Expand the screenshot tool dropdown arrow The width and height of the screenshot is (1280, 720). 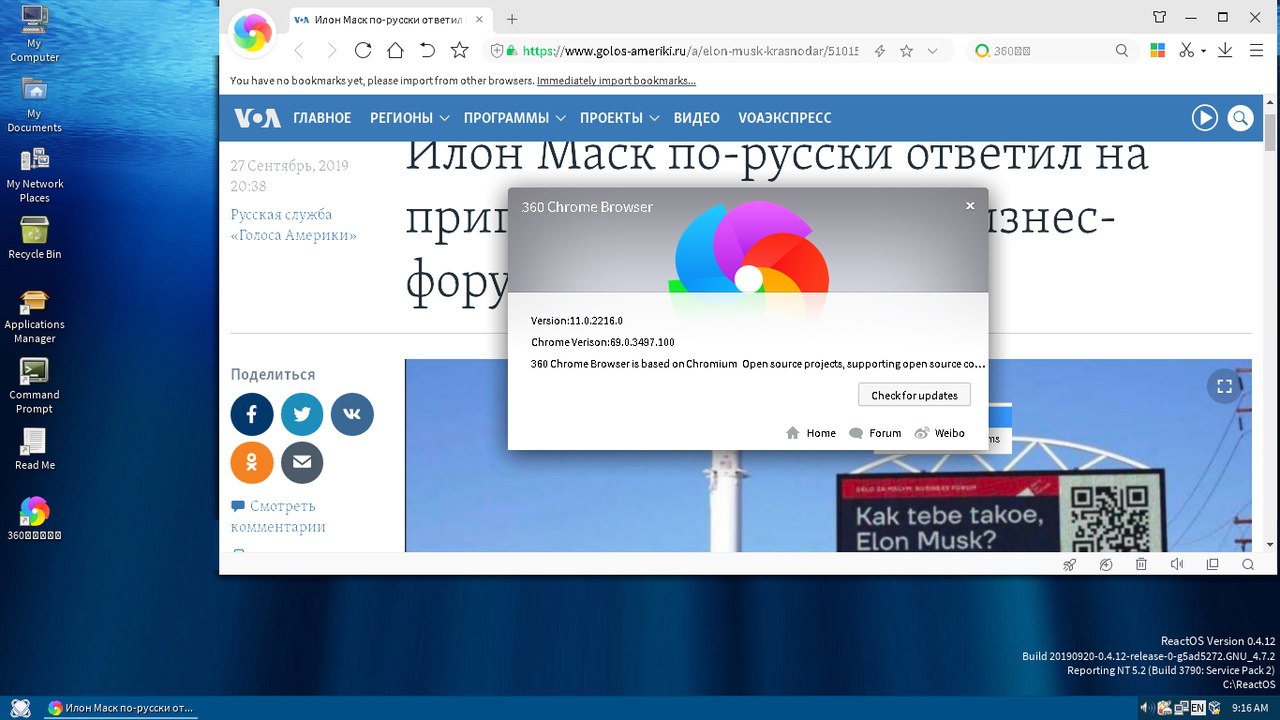click(x=1203, y=51)
